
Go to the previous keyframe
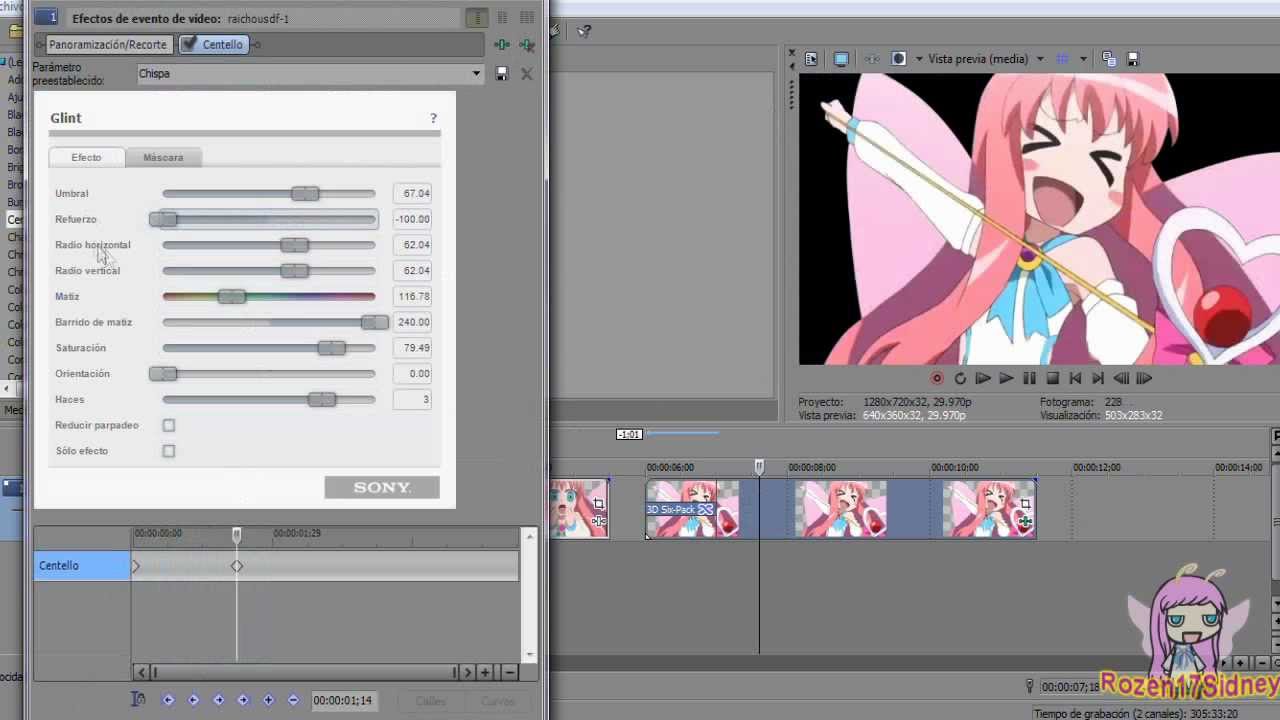click(x=193, y=700)
